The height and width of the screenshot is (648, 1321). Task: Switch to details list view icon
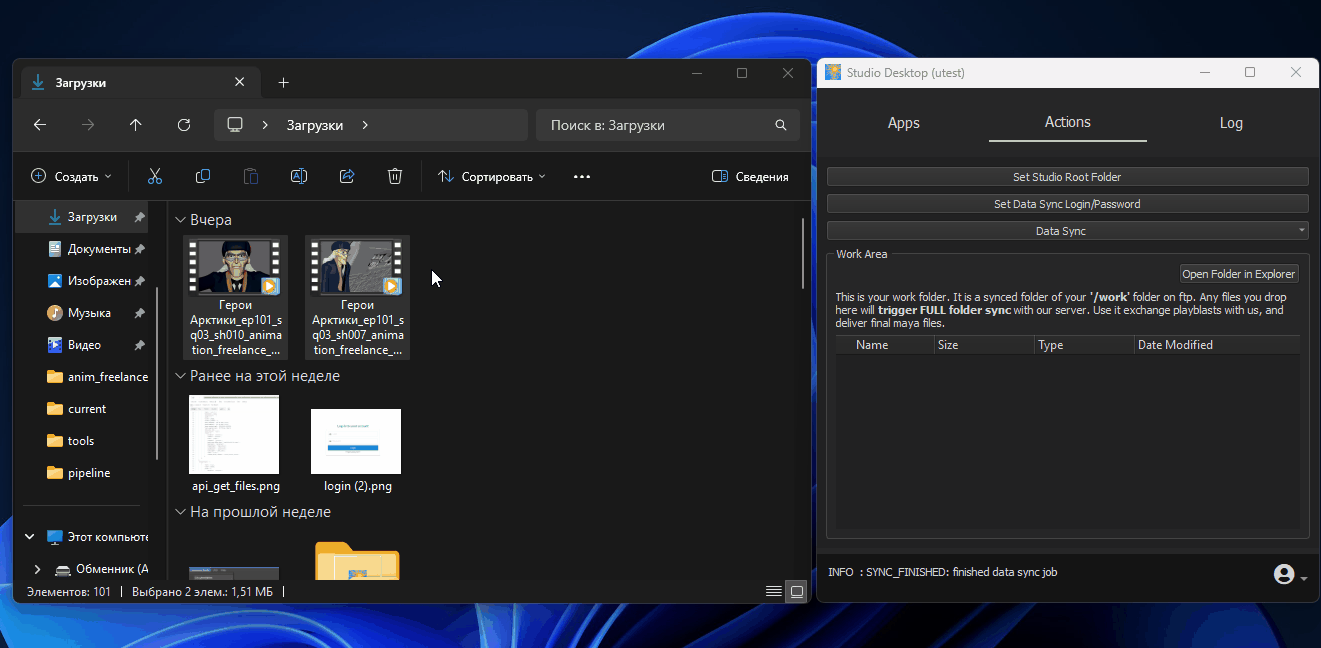click(773, 591)
